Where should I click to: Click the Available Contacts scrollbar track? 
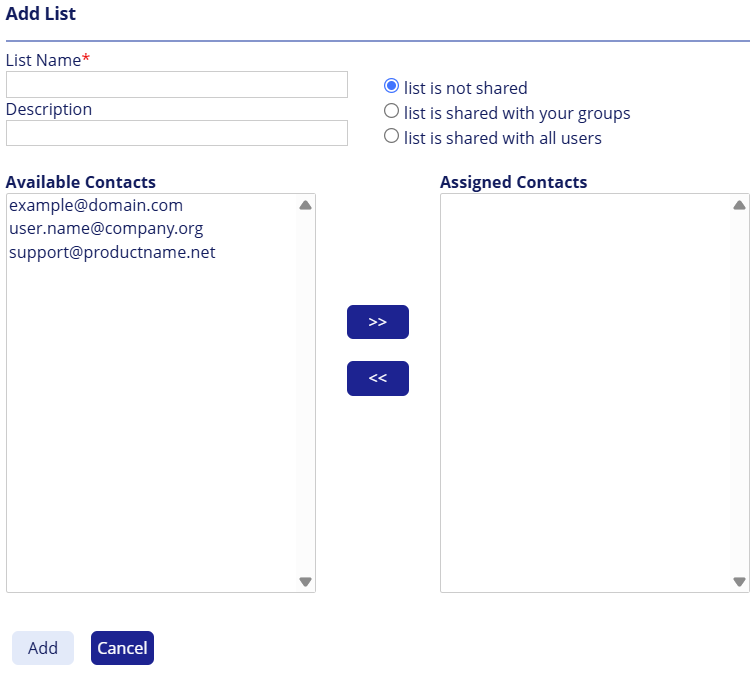[305, 400]
